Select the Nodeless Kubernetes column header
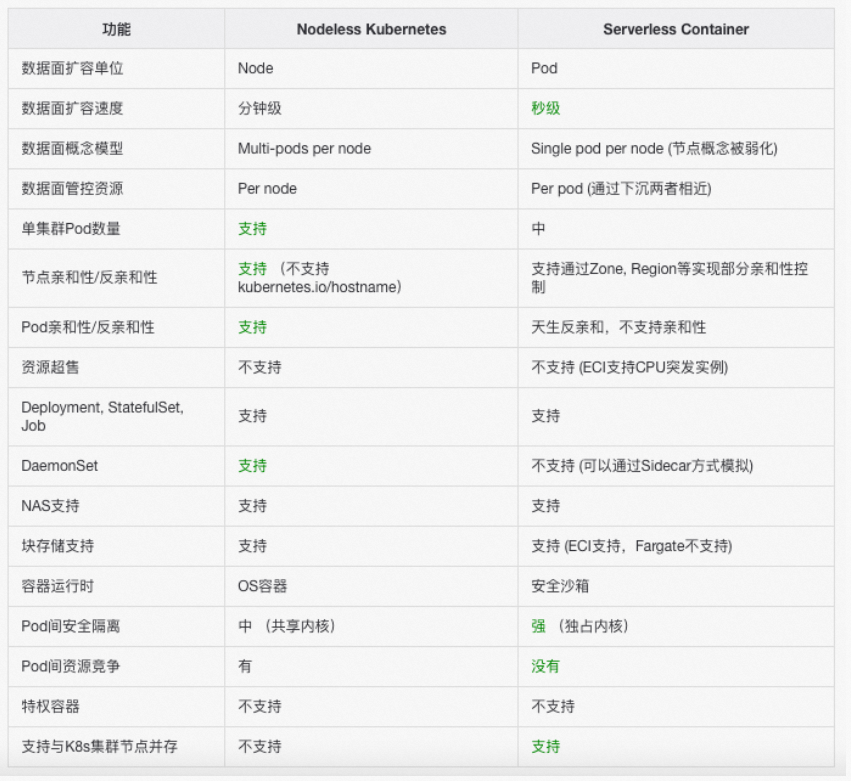This screenshot has width=851, height=781. [x=370, y=29]
